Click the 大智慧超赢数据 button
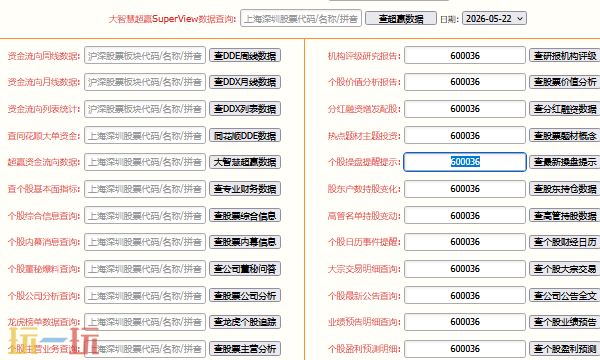Screen dimensions: 600x360 (245, 162)
